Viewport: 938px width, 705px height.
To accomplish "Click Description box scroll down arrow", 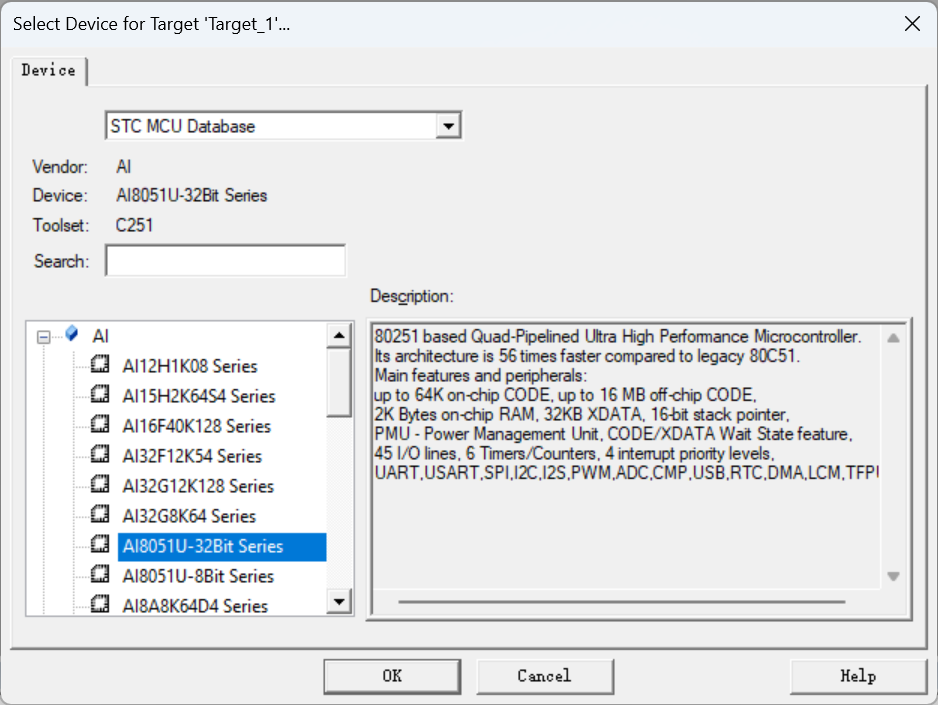I will (893, 576).
